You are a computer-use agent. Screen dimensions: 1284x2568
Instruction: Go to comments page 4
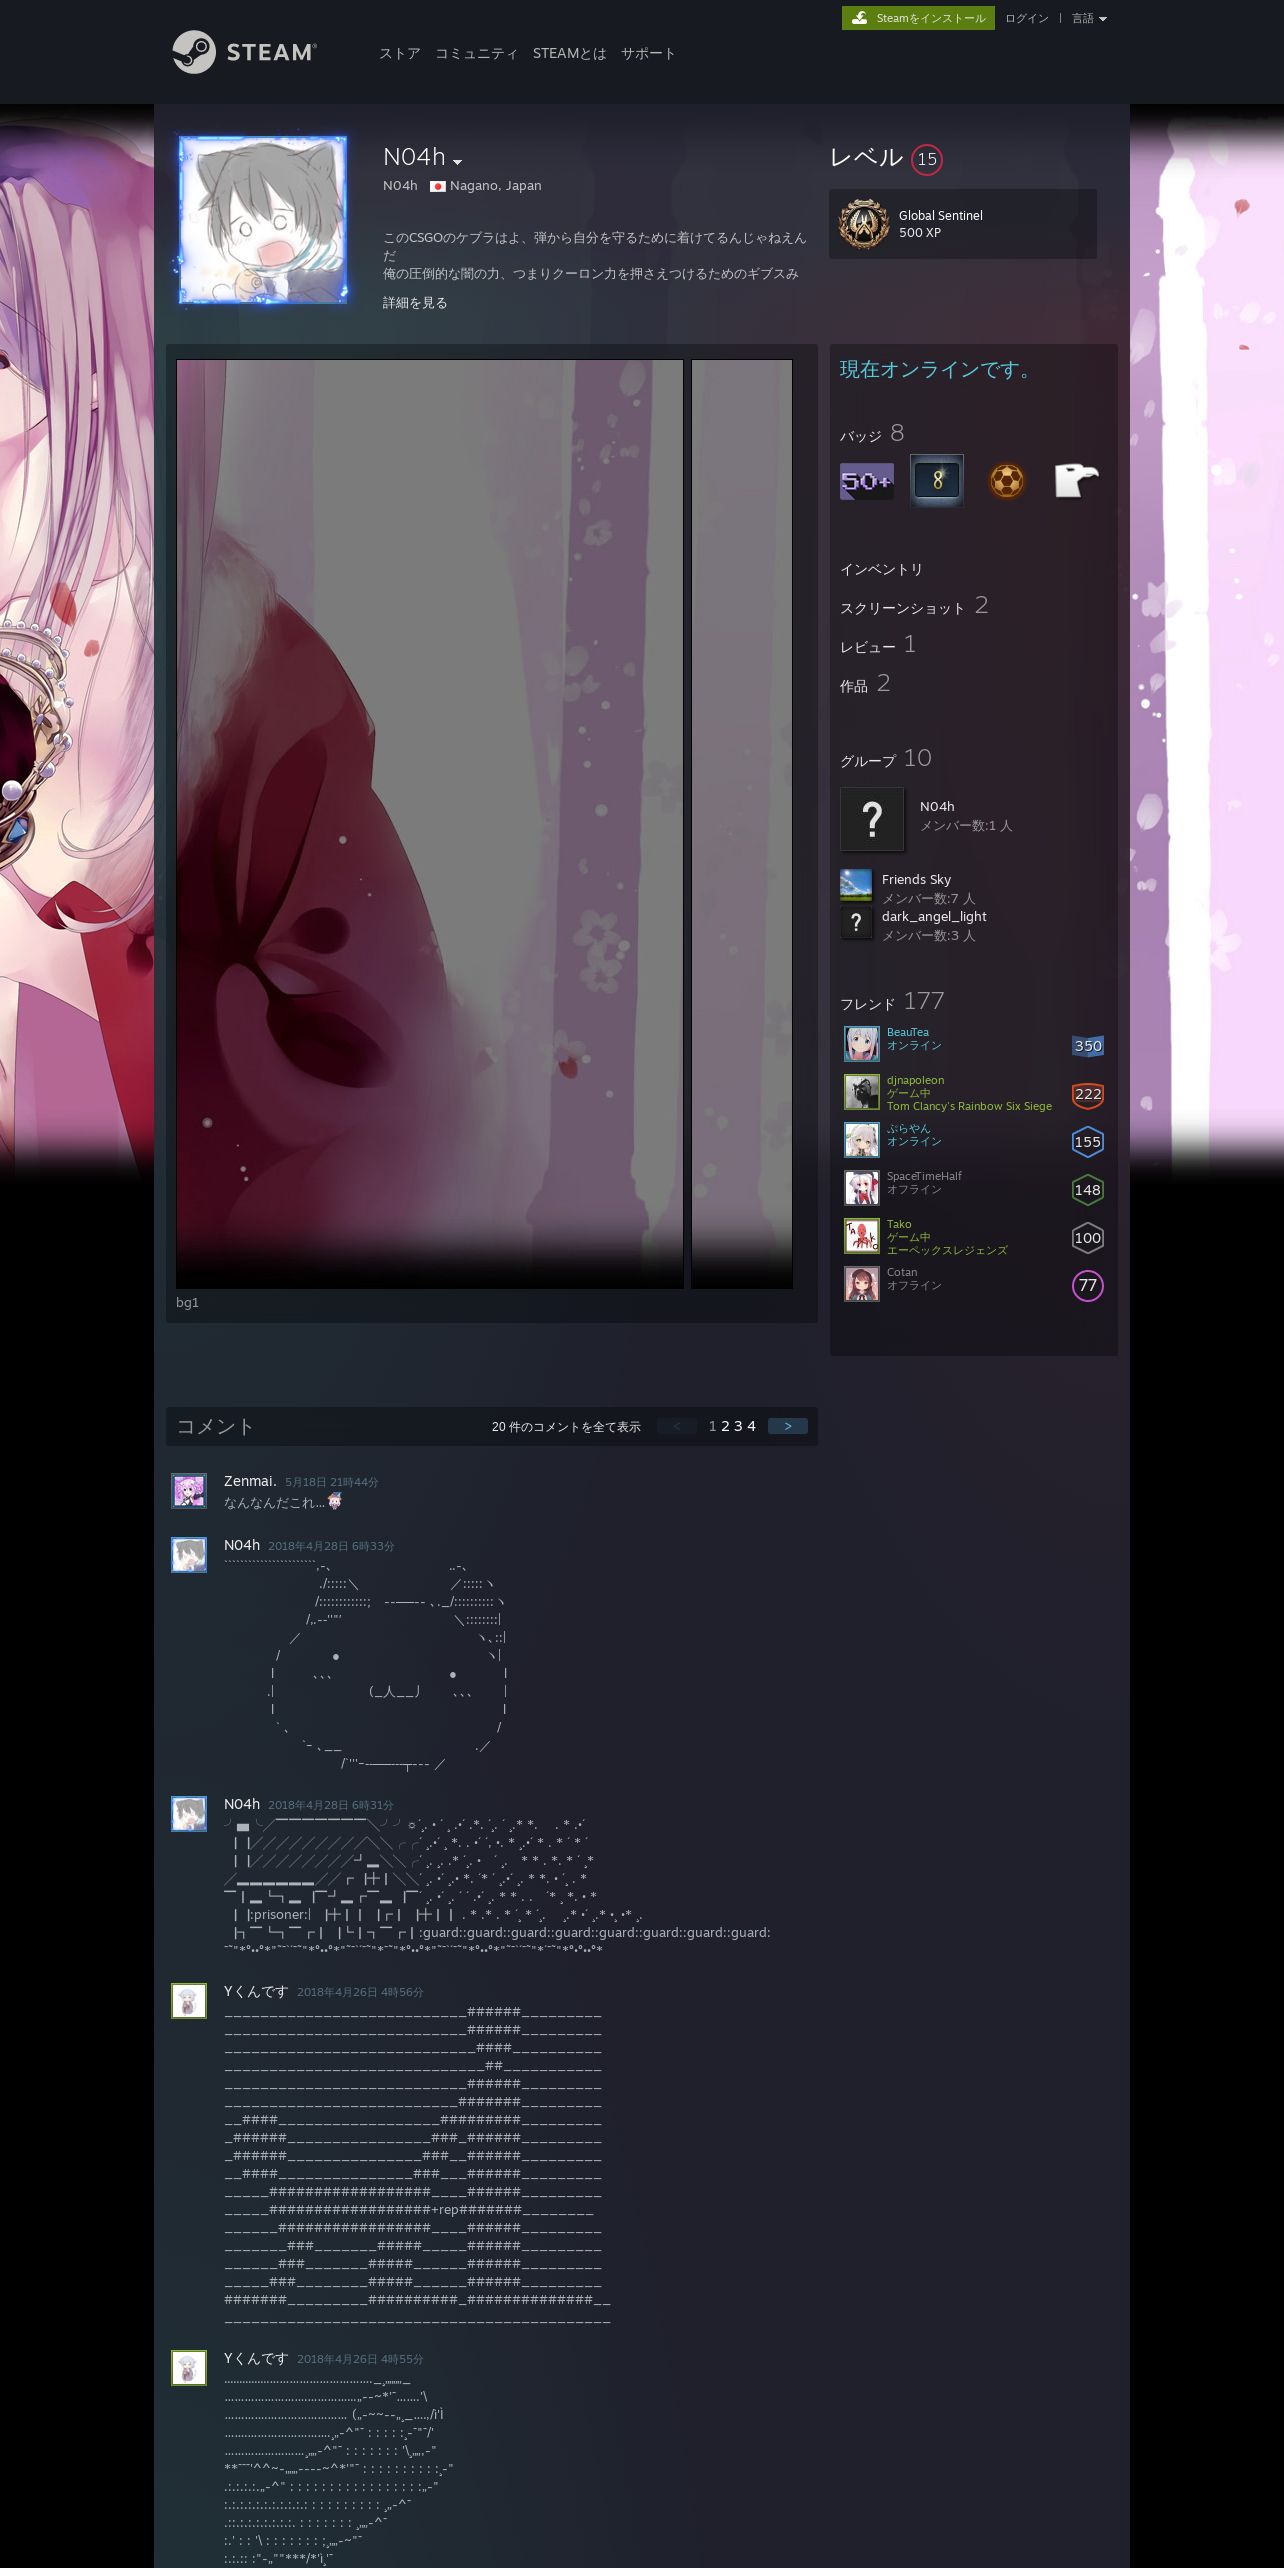point(752,1426)
